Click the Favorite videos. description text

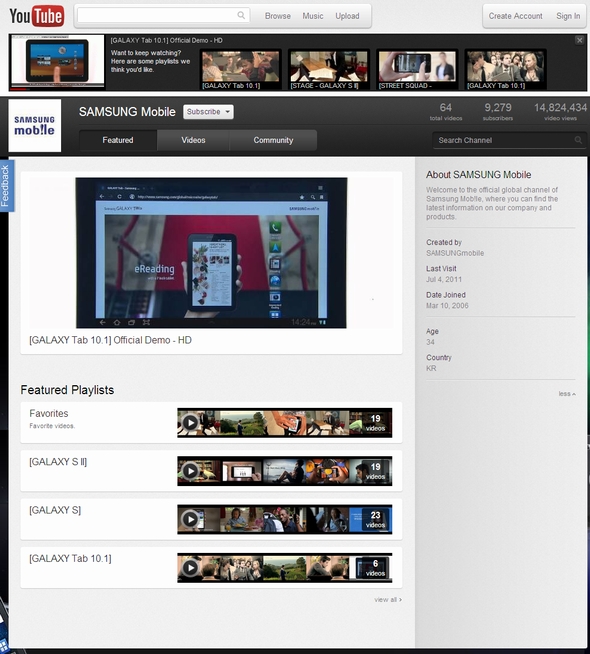(52, 426)
